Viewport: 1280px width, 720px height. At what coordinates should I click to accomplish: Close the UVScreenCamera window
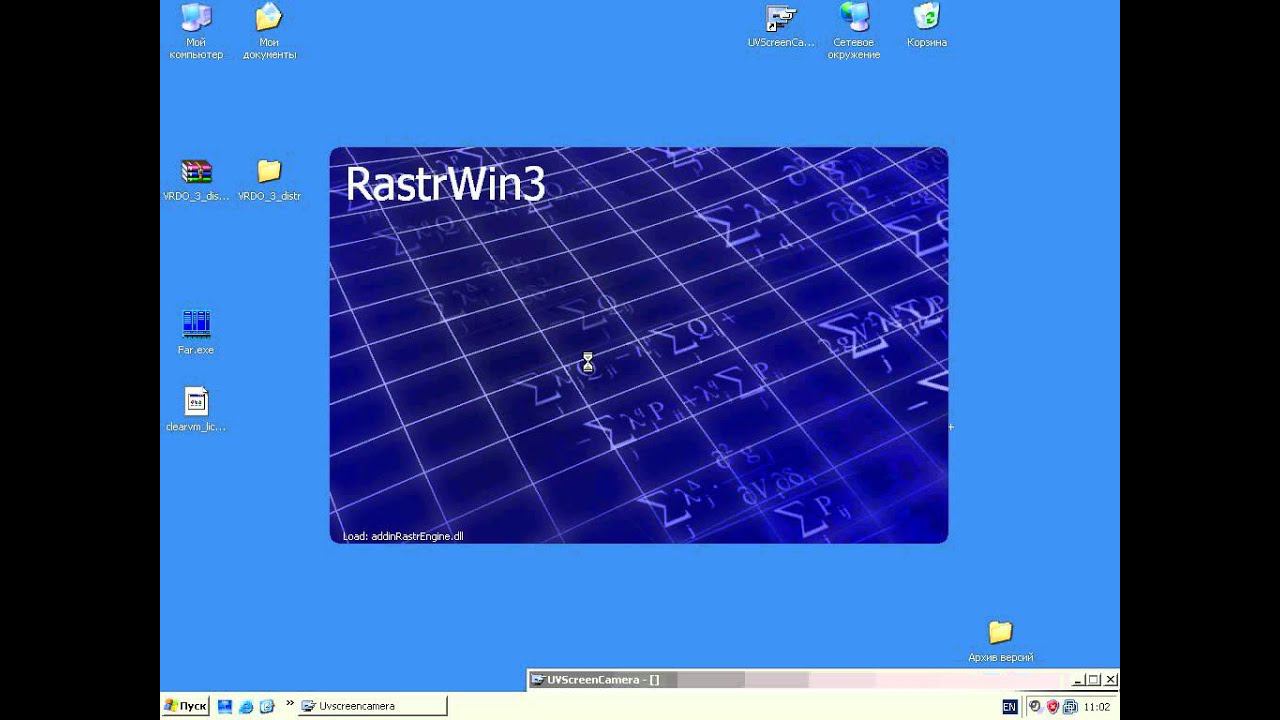point(1110,680)
